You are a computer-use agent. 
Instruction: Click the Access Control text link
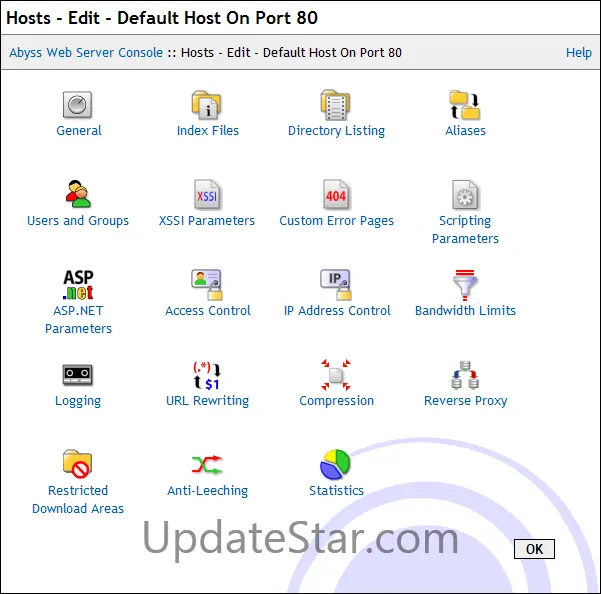[208, 310]
